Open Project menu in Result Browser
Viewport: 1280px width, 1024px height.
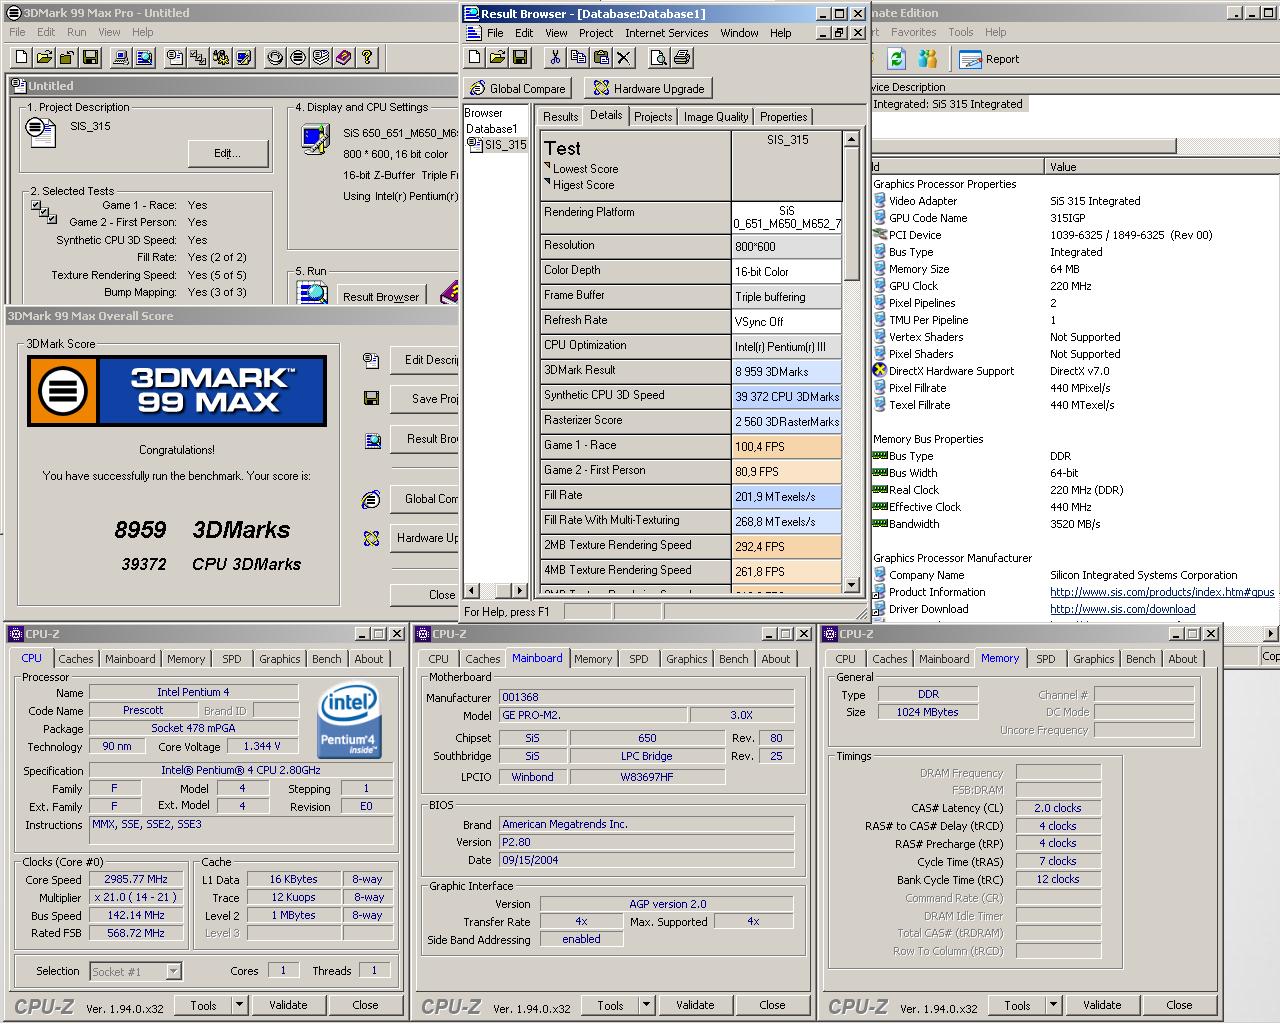click(x=596, y=33)
